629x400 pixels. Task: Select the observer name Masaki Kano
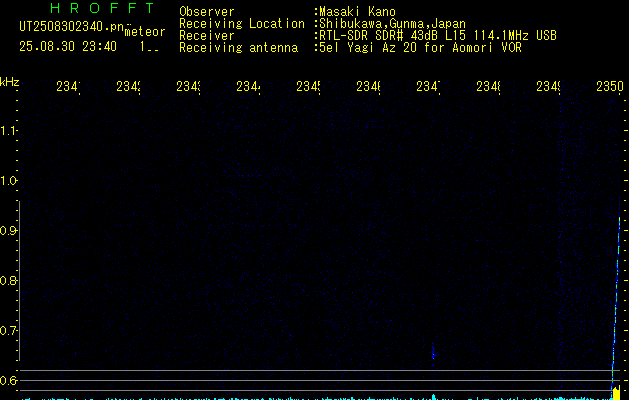click(x=357, y=11)
